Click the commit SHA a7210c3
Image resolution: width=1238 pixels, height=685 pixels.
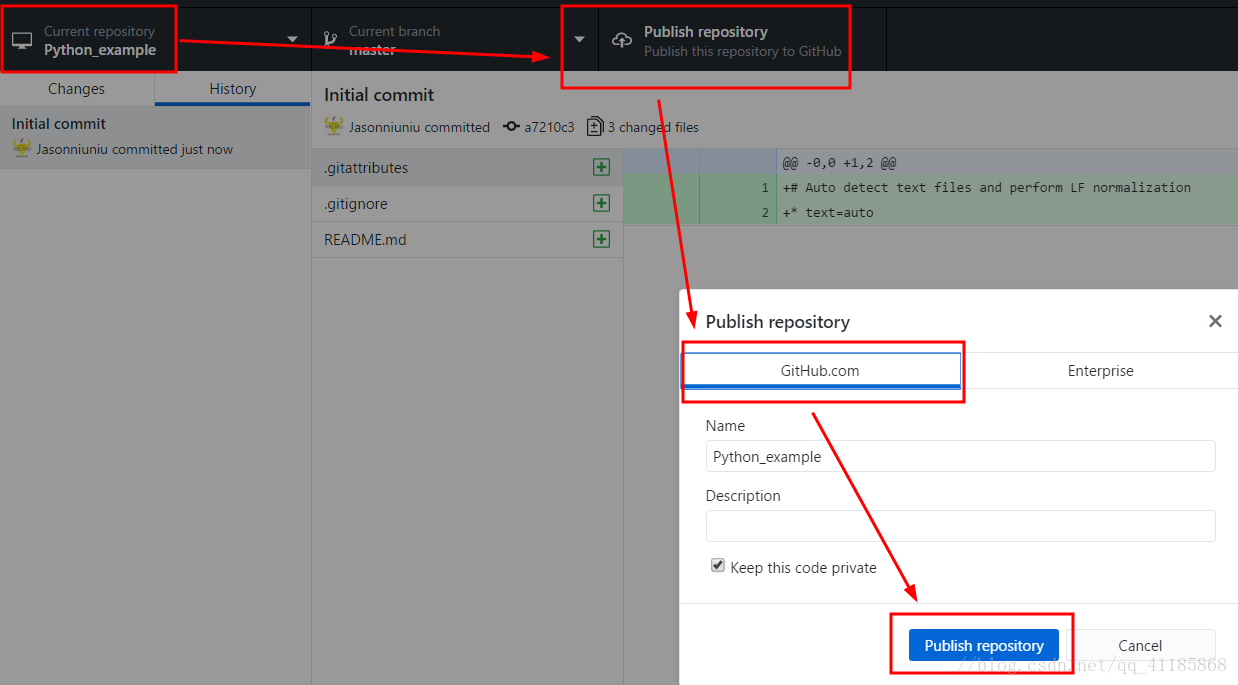[x=549, y=127]
